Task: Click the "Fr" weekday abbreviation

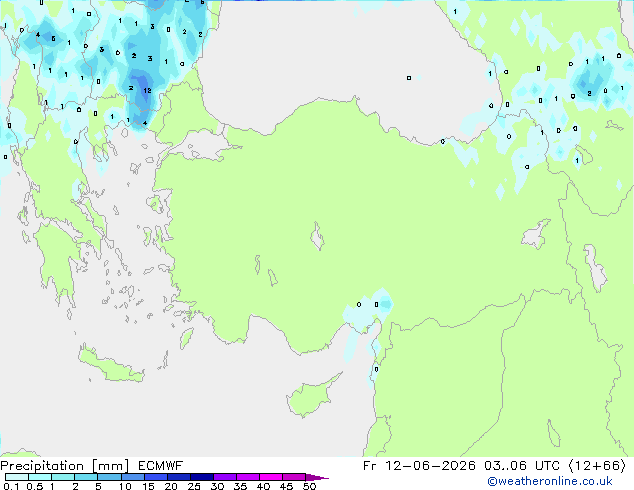Action: click(x=370, y=466)
